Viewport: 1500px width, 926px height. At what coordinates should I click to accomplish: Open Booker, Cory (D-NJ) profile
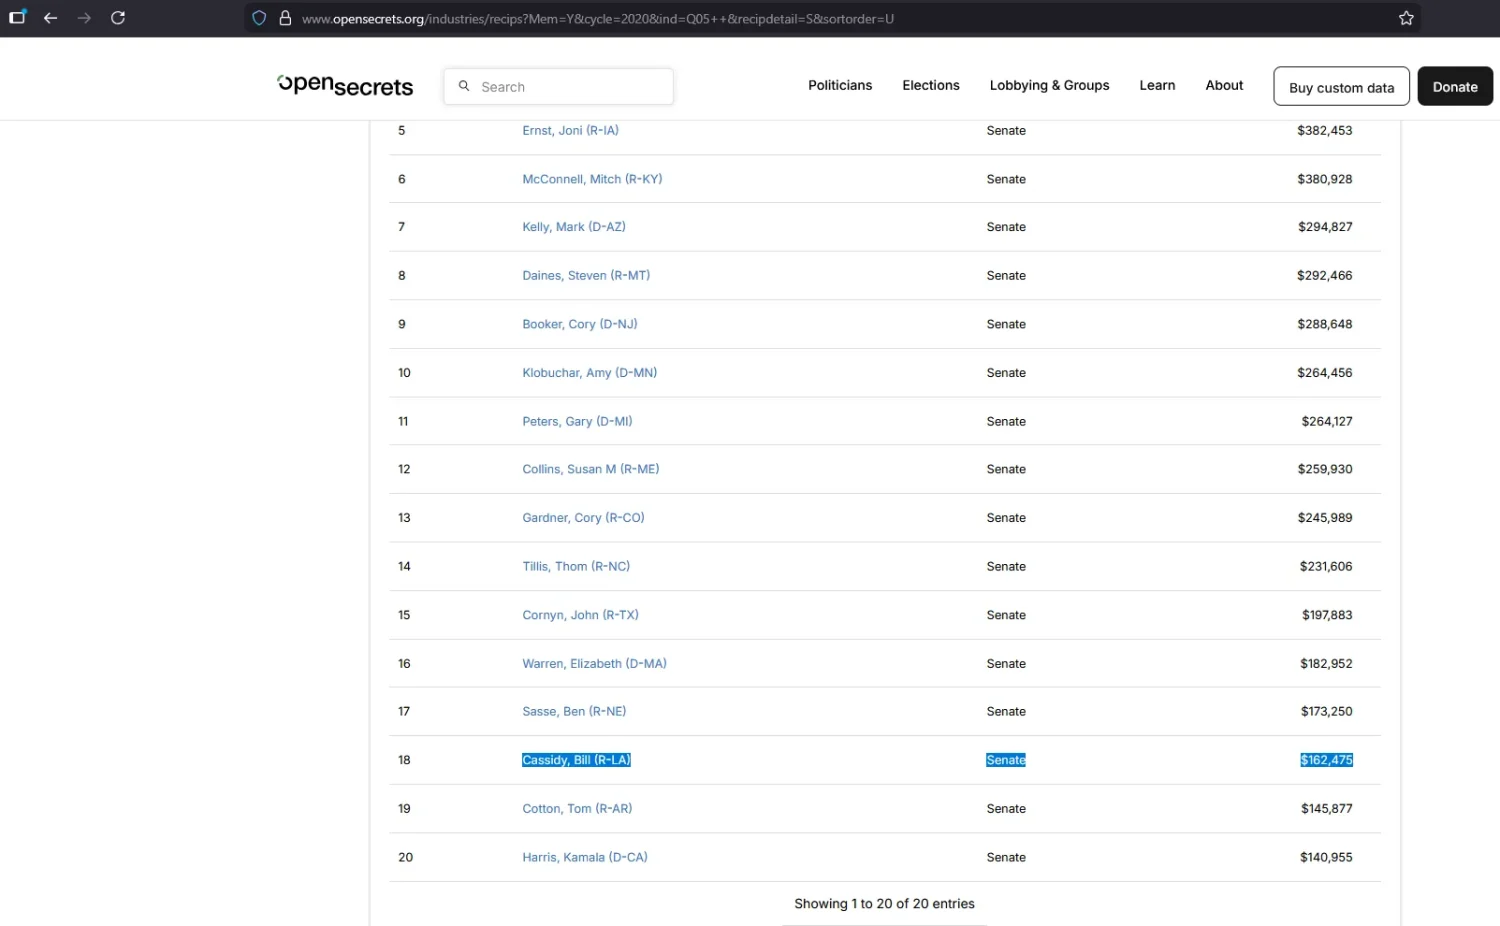click(580, 324)
